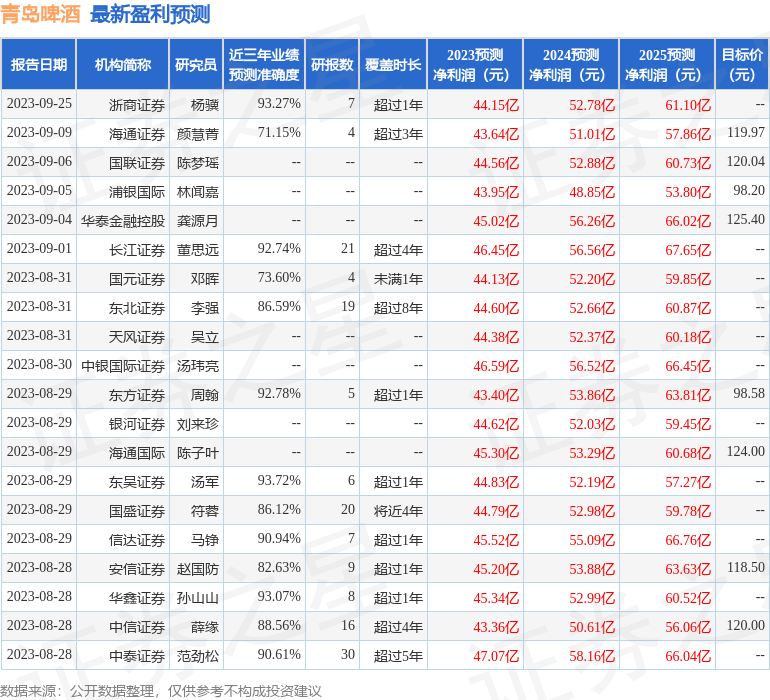Click the 2023 profit value 46.59亿

coord(496,366)
